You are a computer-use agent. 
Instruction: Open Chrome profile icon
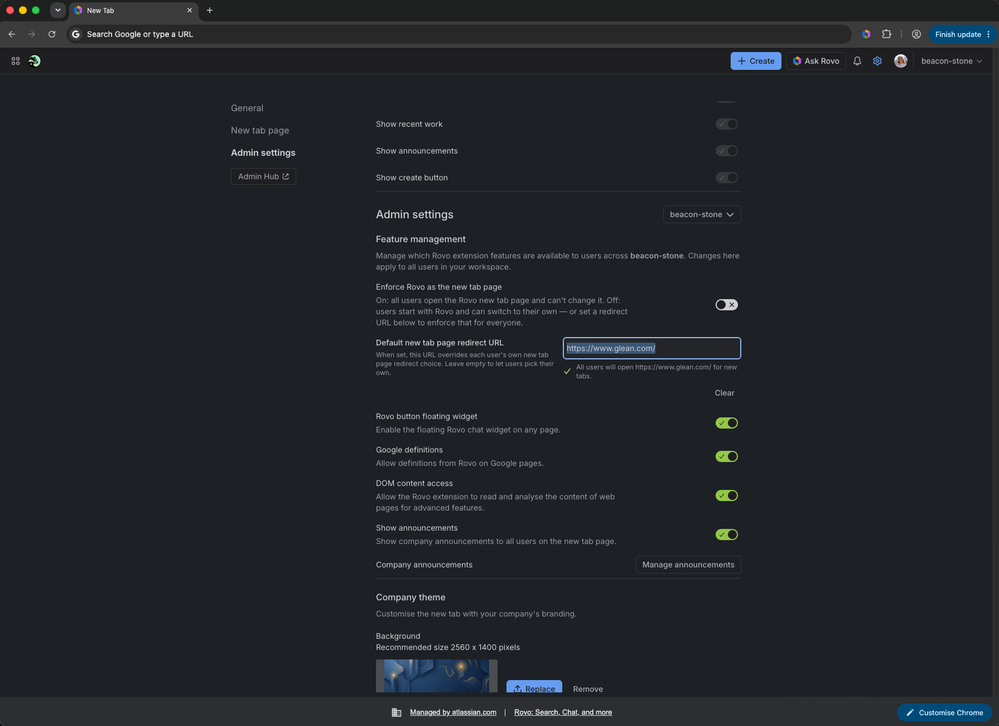click(916, 34)
